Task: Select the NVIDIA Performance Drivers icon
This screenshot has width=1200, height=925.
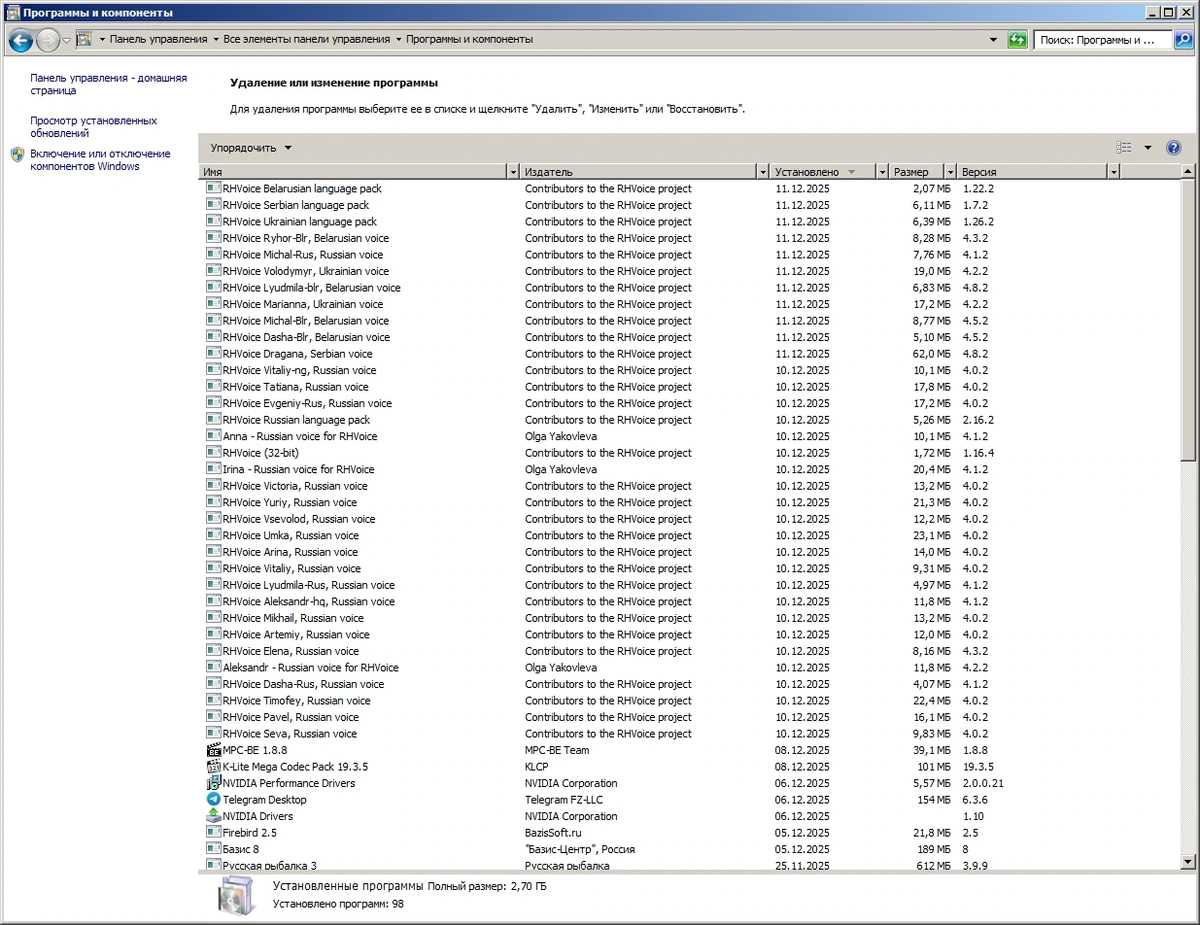Action: [x=213, y=783]
